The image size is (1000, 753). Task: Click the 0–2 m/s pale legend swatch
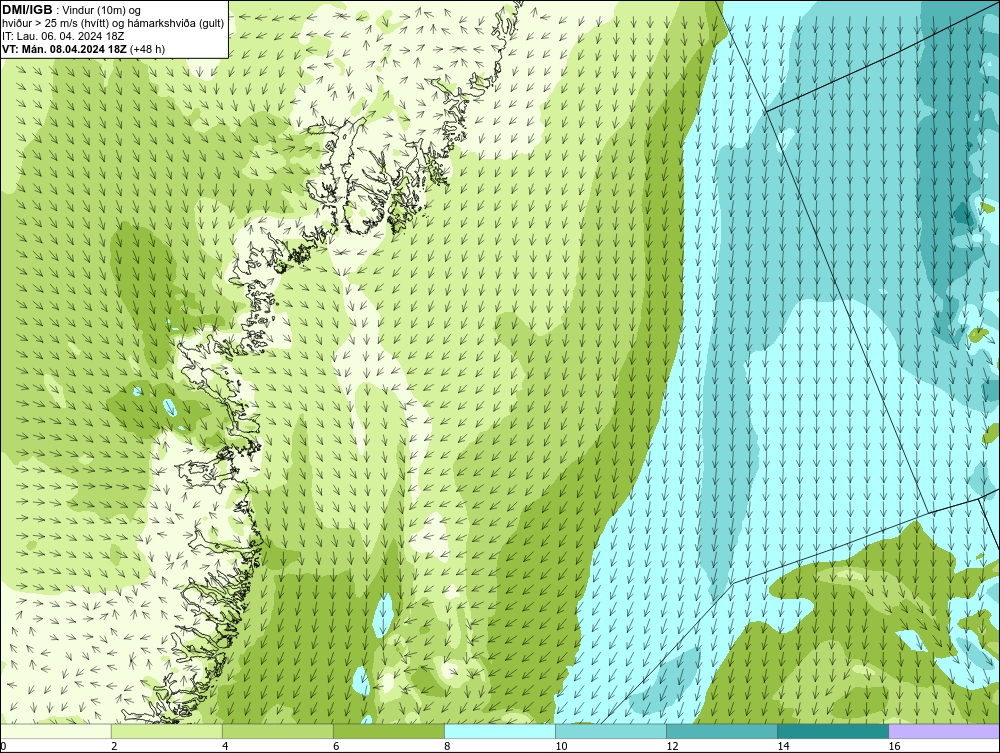tap(56, 731)
